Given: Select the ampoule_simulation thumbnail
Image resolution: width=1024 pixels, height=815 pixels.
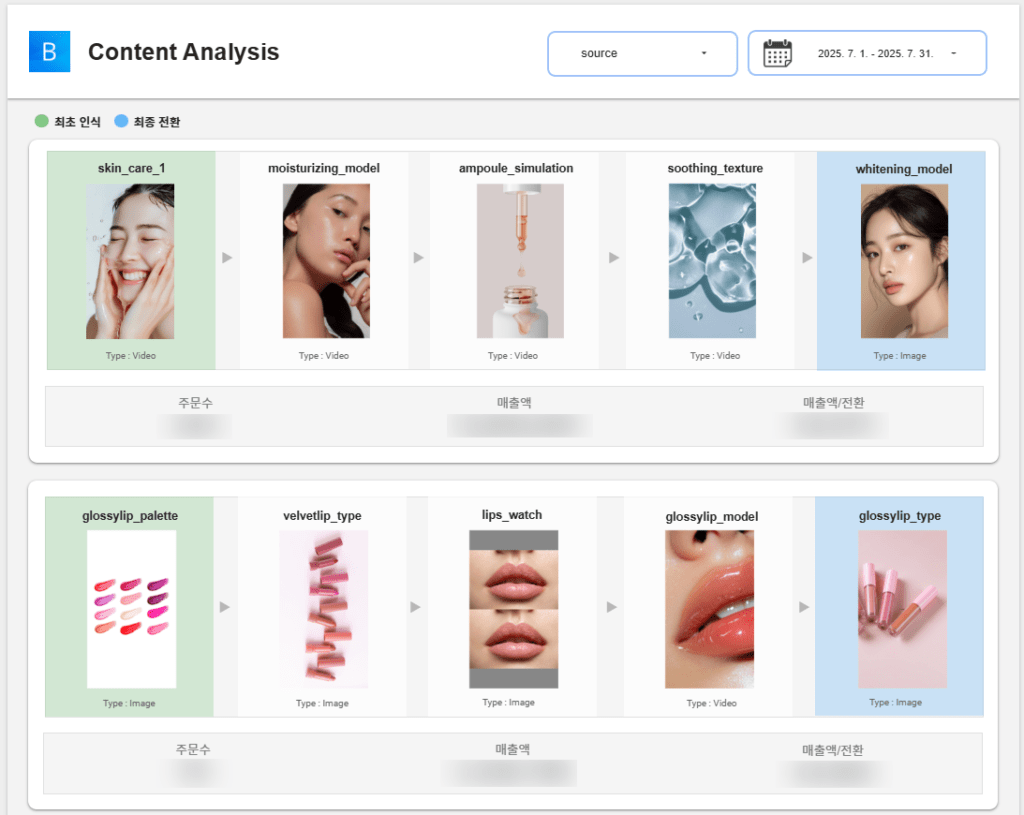Looking at the screenshot, I should click(519, 261).
